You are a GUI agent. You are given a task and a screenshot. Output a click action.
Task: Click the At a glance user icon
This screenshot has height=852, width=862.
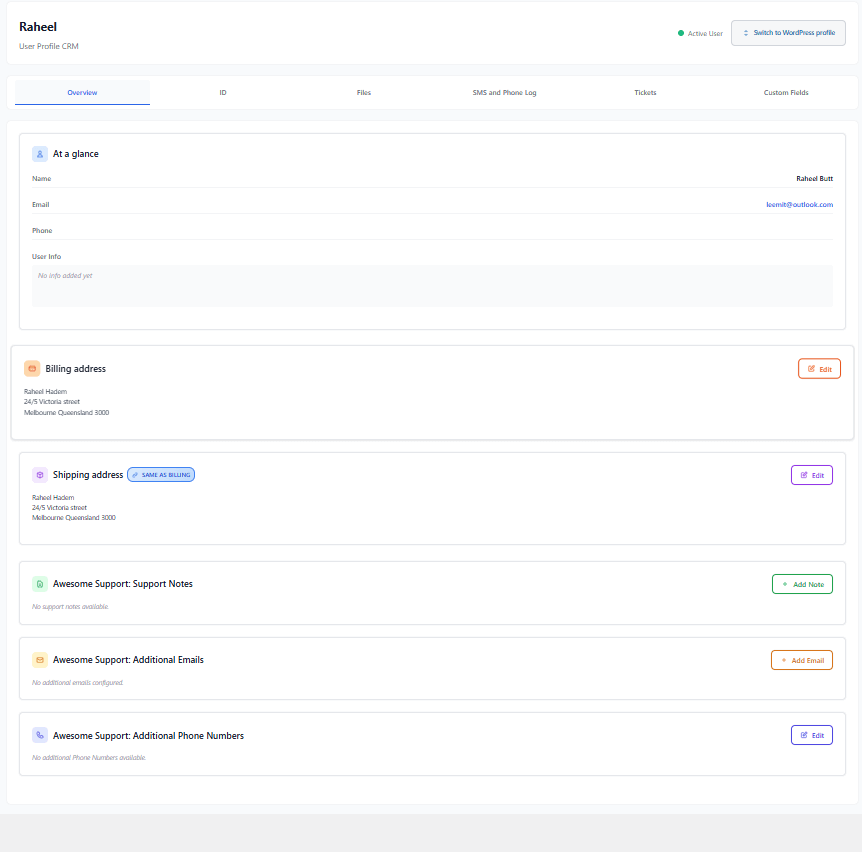(40, 154)
